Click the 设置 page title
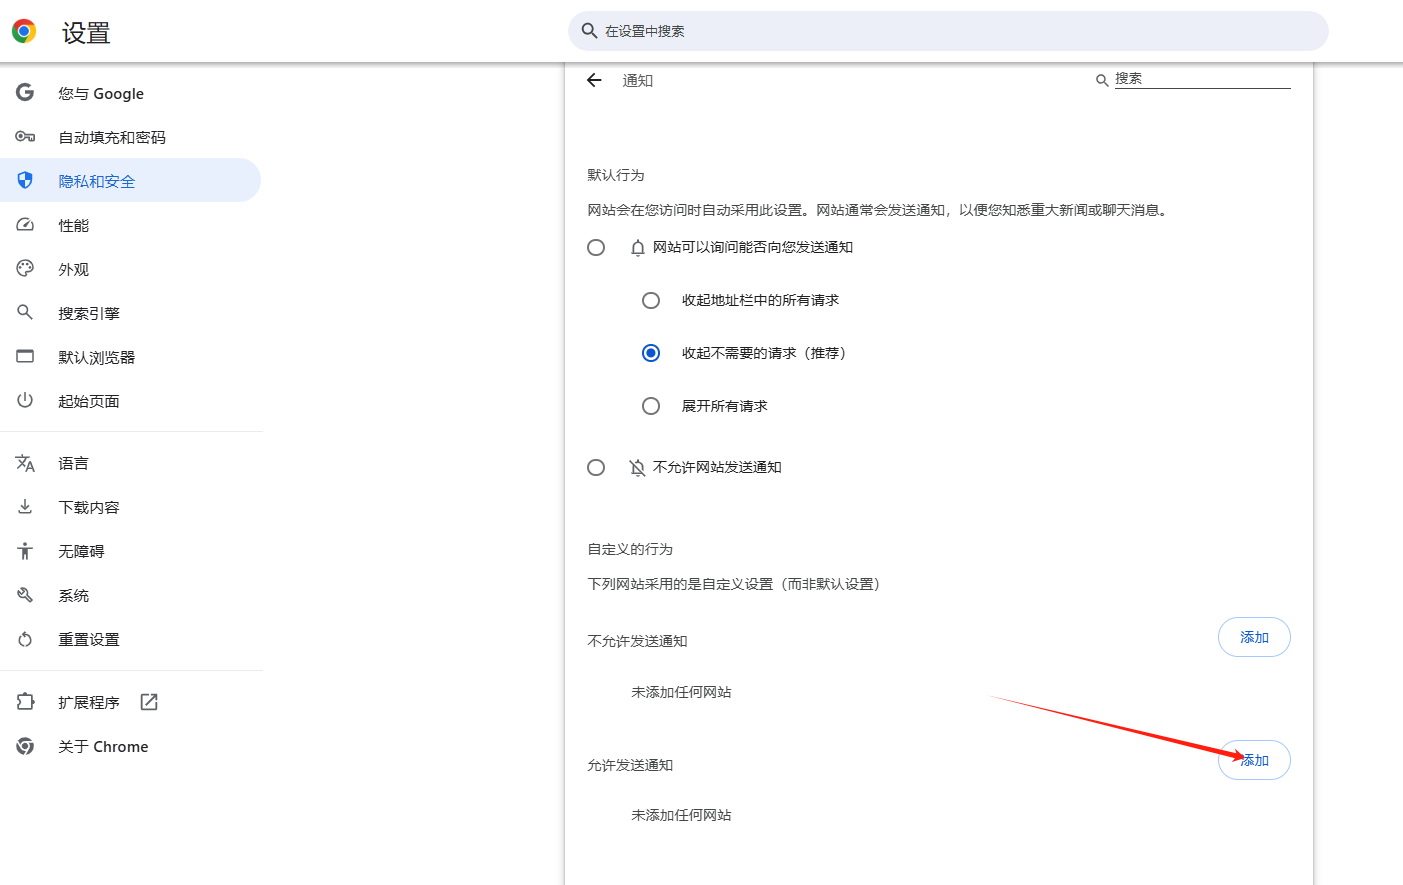 coord(86,33)
